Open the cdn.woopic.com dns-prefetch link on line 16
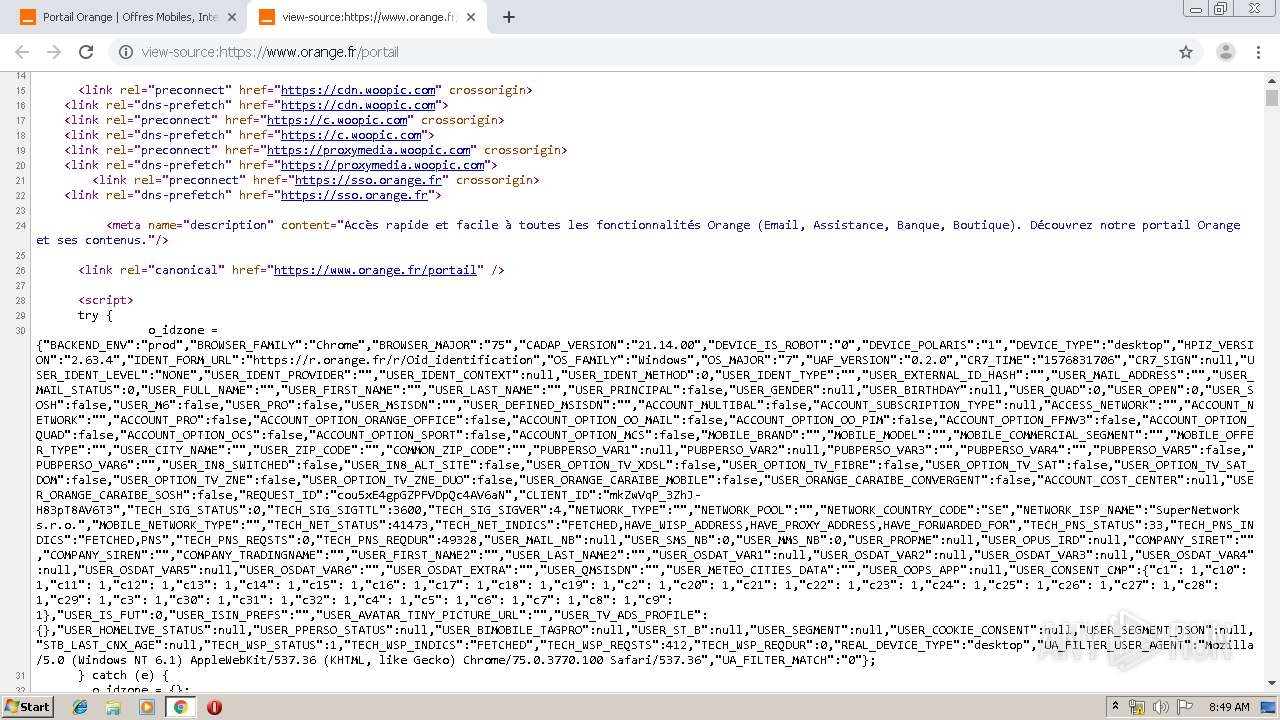The width and height of the screenshot is (1280, 720). (x=358, y=105)
